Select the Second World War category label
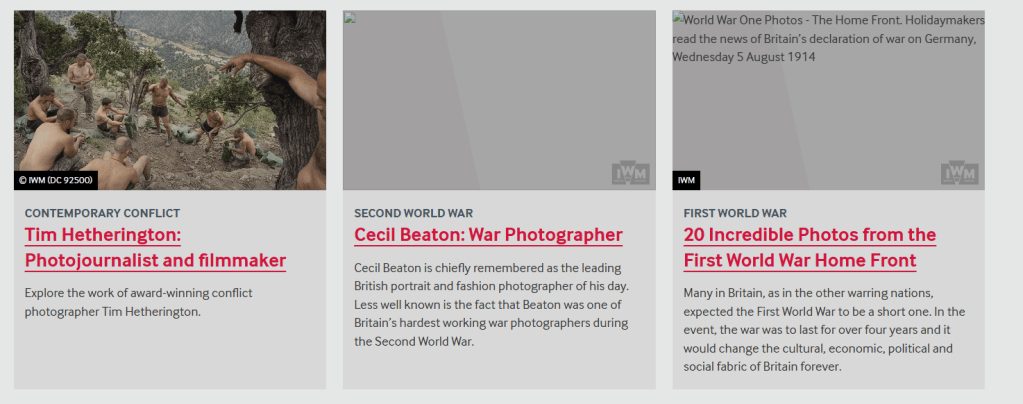1023x404 pixels. pos(413,213)
